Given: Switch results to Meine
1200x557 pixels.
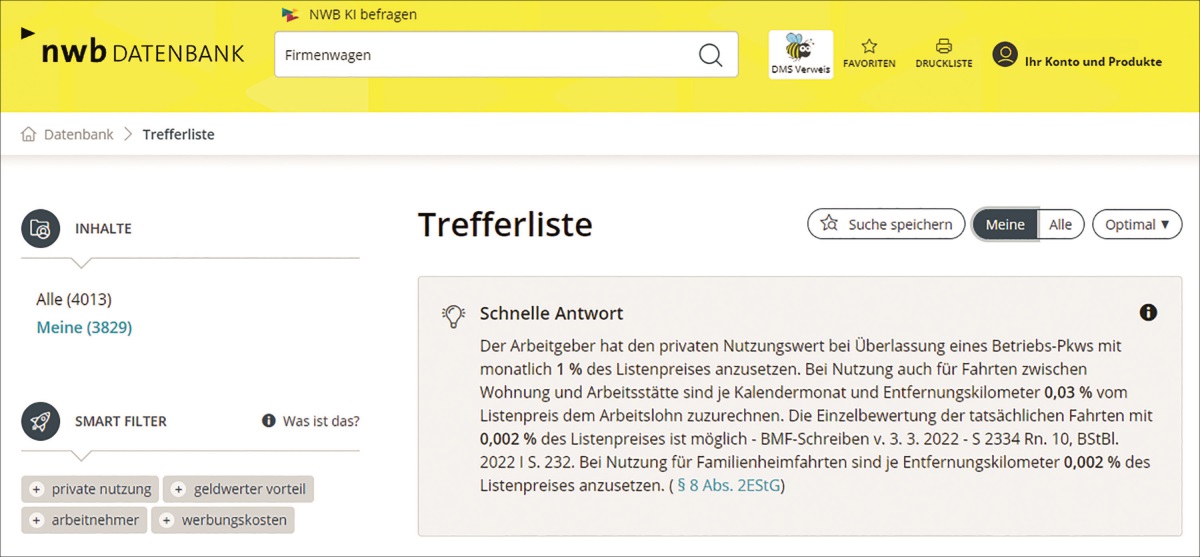Looking at the screenshot, I should 1005,225.
